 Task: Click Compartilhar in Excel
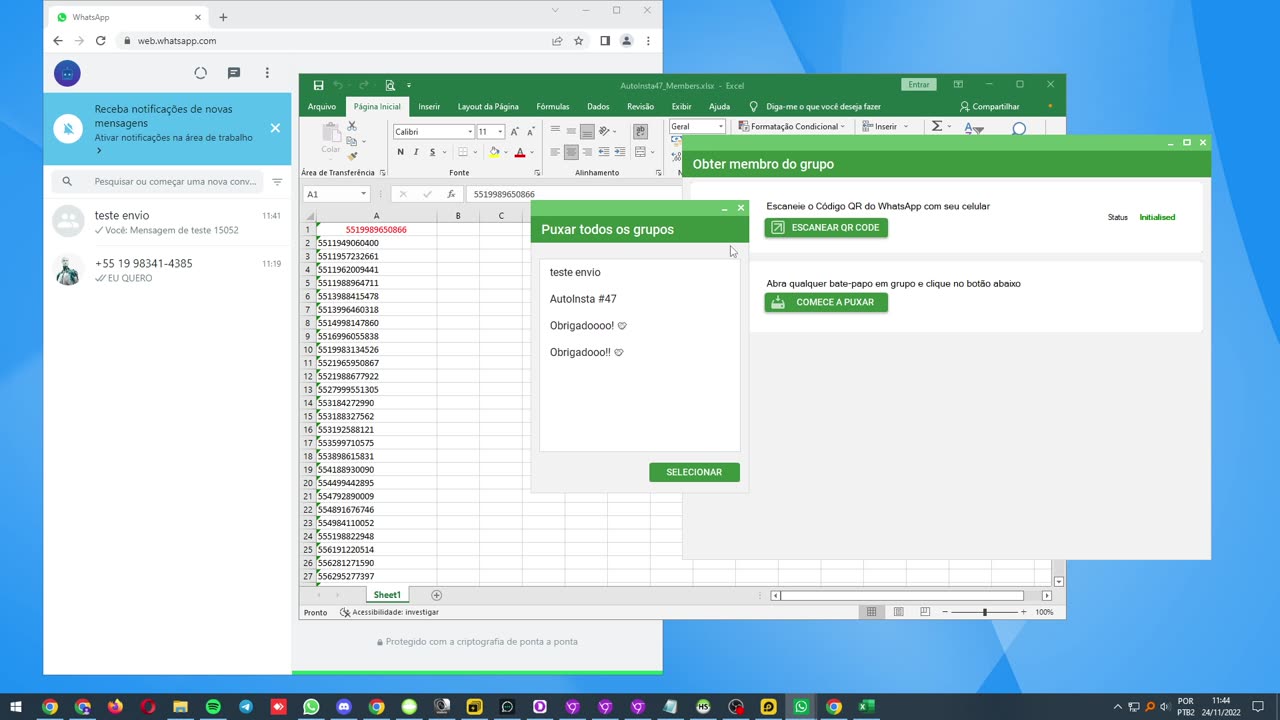coord(990,107)
